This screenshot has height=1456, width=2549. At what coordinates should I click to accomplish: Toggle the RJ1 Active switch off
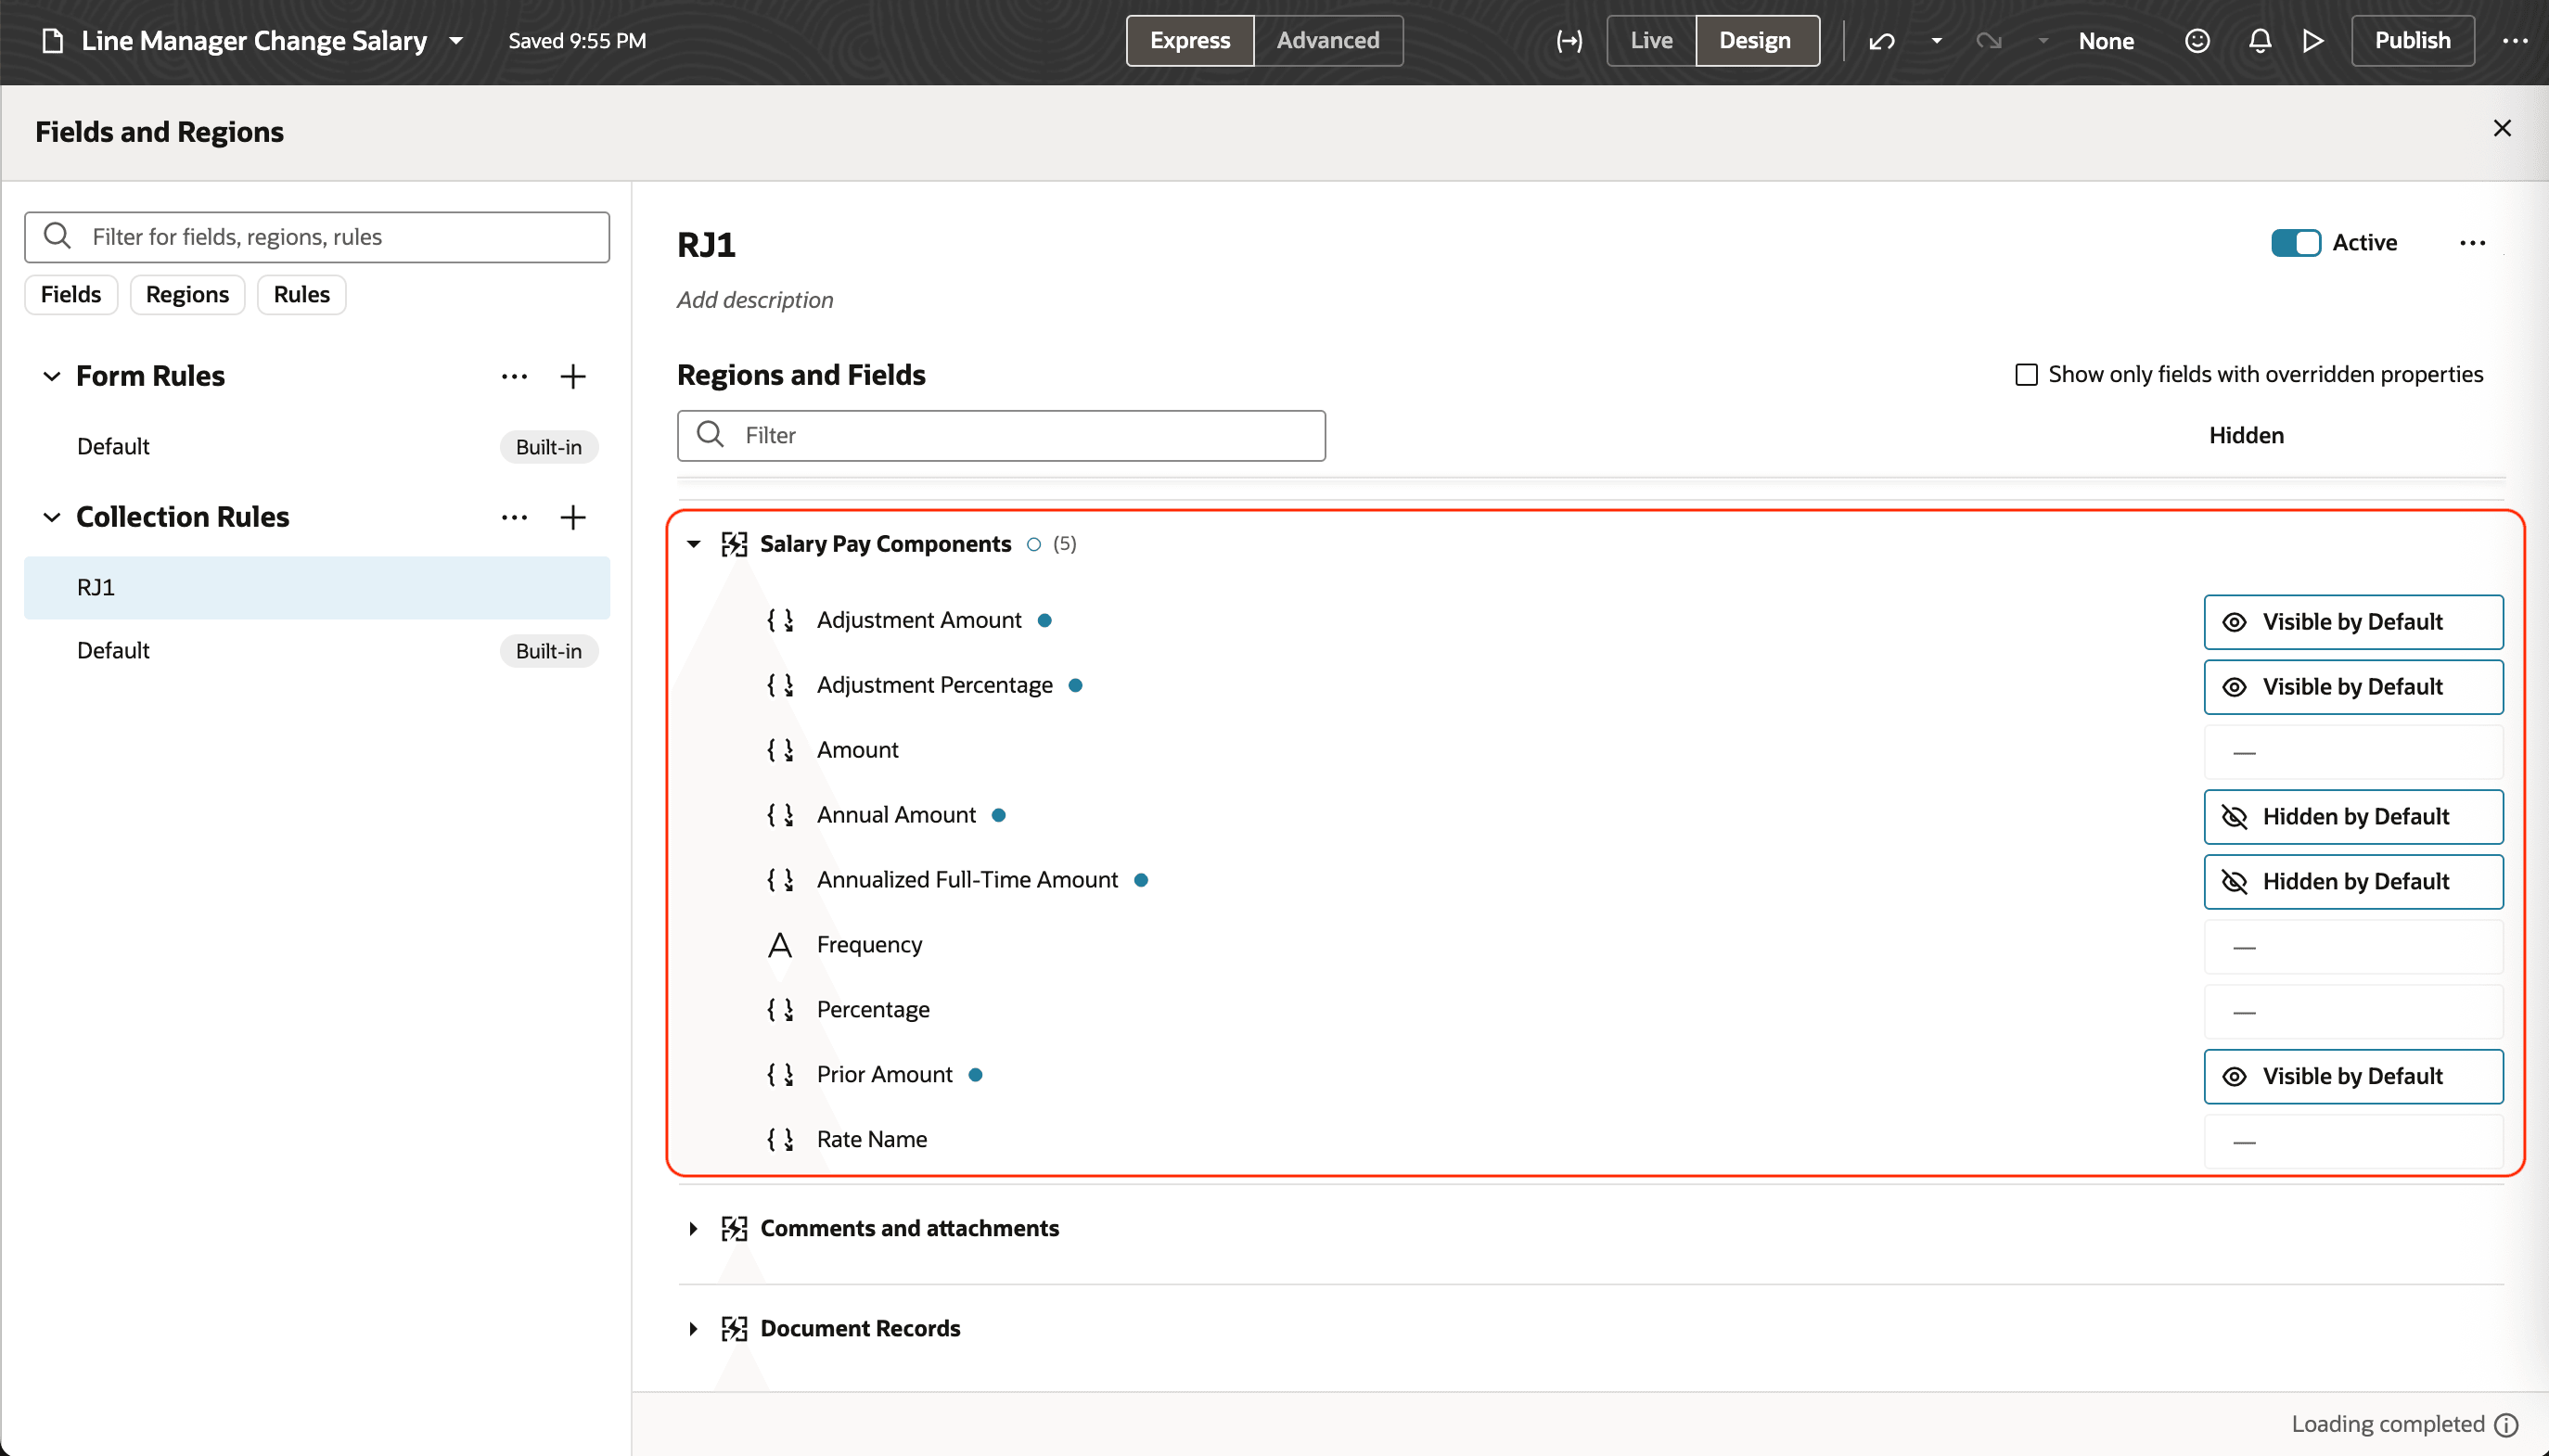tap(2295, 243)
